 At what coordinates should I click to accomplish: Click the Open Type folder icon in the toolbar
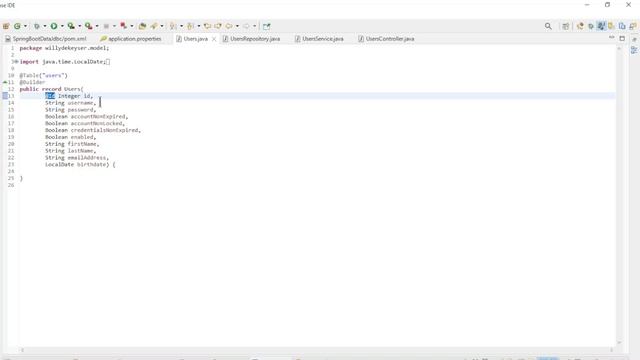[142, 26]
